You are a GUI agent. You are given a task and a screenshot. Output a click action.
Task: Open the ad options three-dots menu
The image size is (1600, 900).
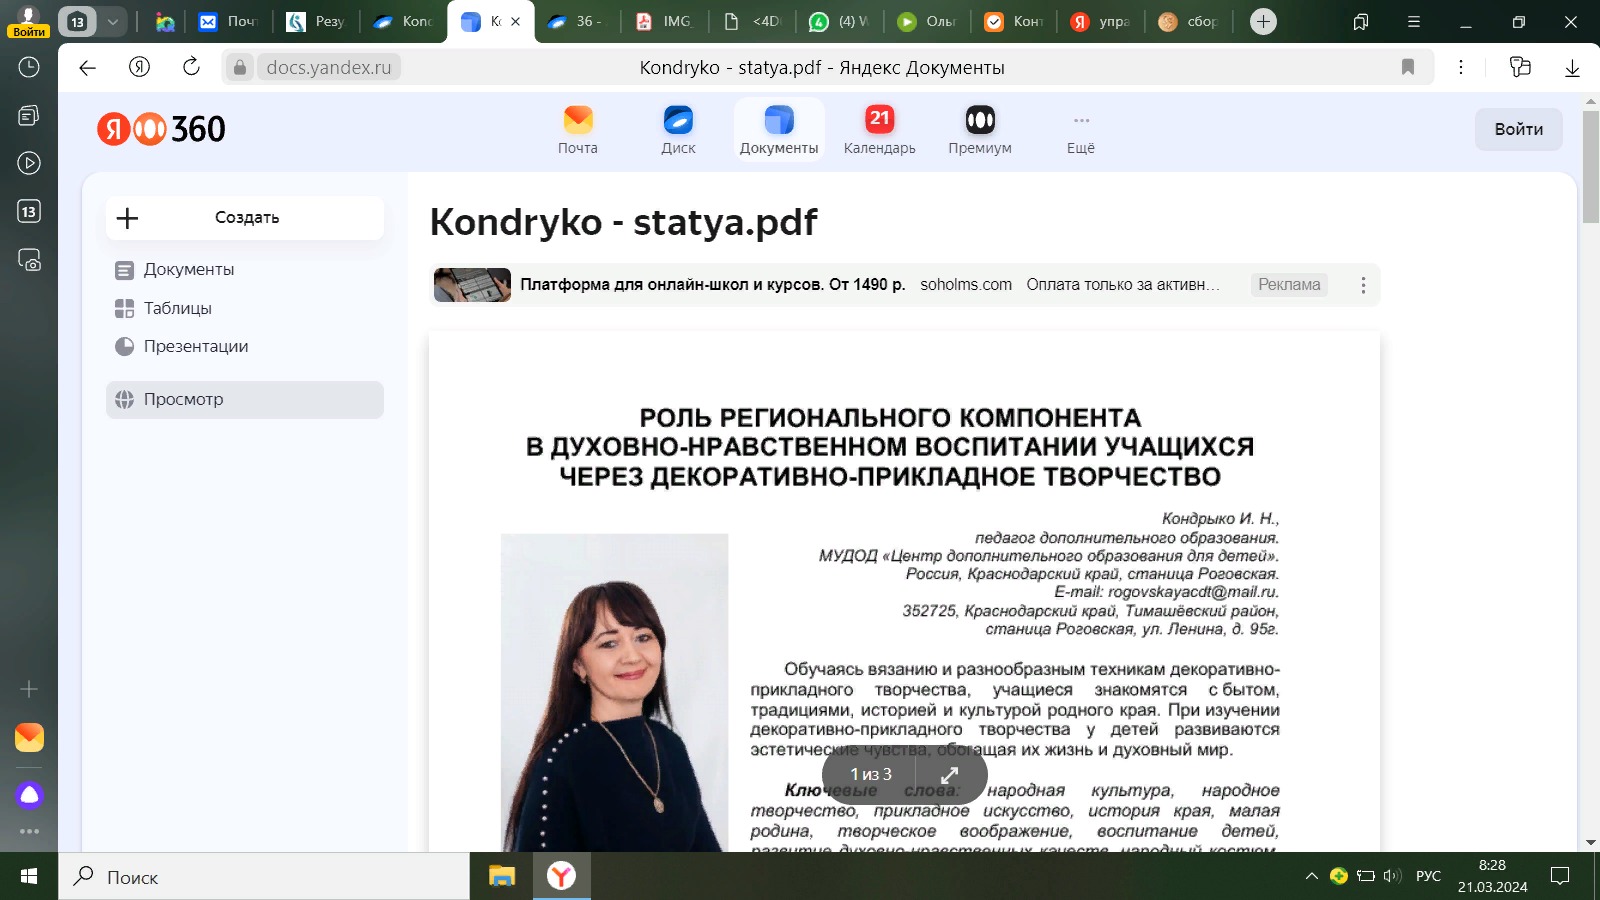tap(1363, 285)
